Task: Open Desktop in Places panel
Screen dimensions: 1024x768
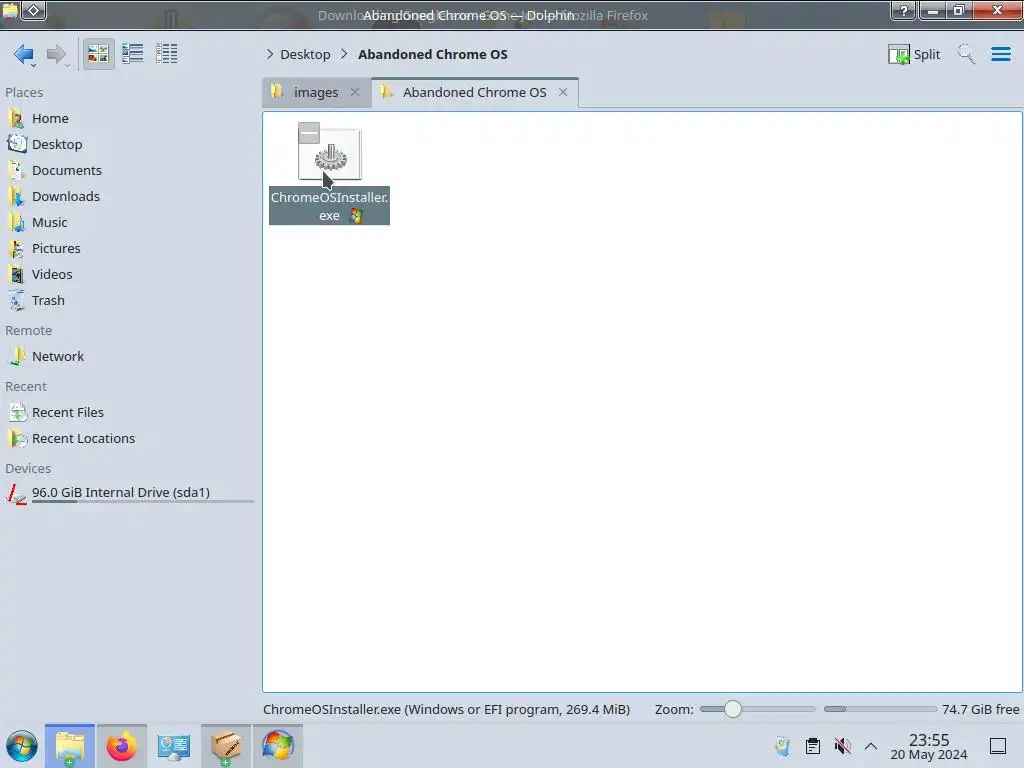Action: click(x=57, y=144)
